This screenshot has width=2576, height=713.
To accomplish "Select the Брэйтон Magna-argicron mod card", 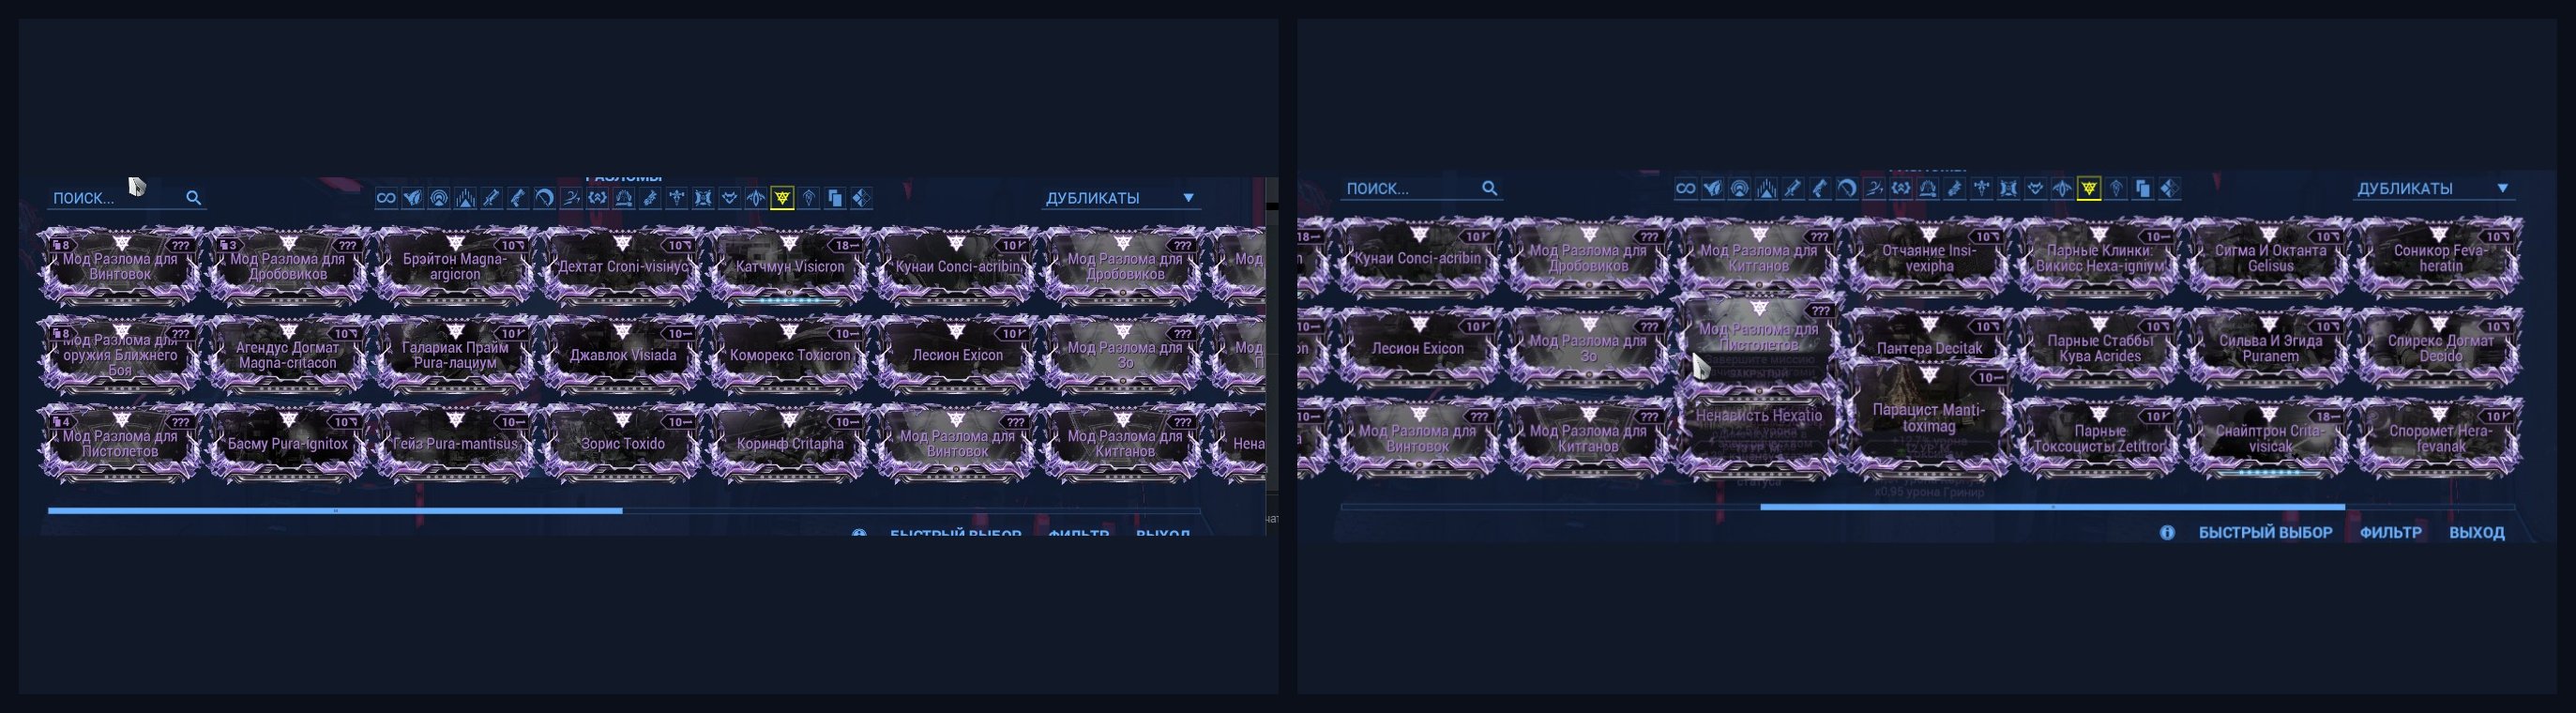I will tap(455, 266).
